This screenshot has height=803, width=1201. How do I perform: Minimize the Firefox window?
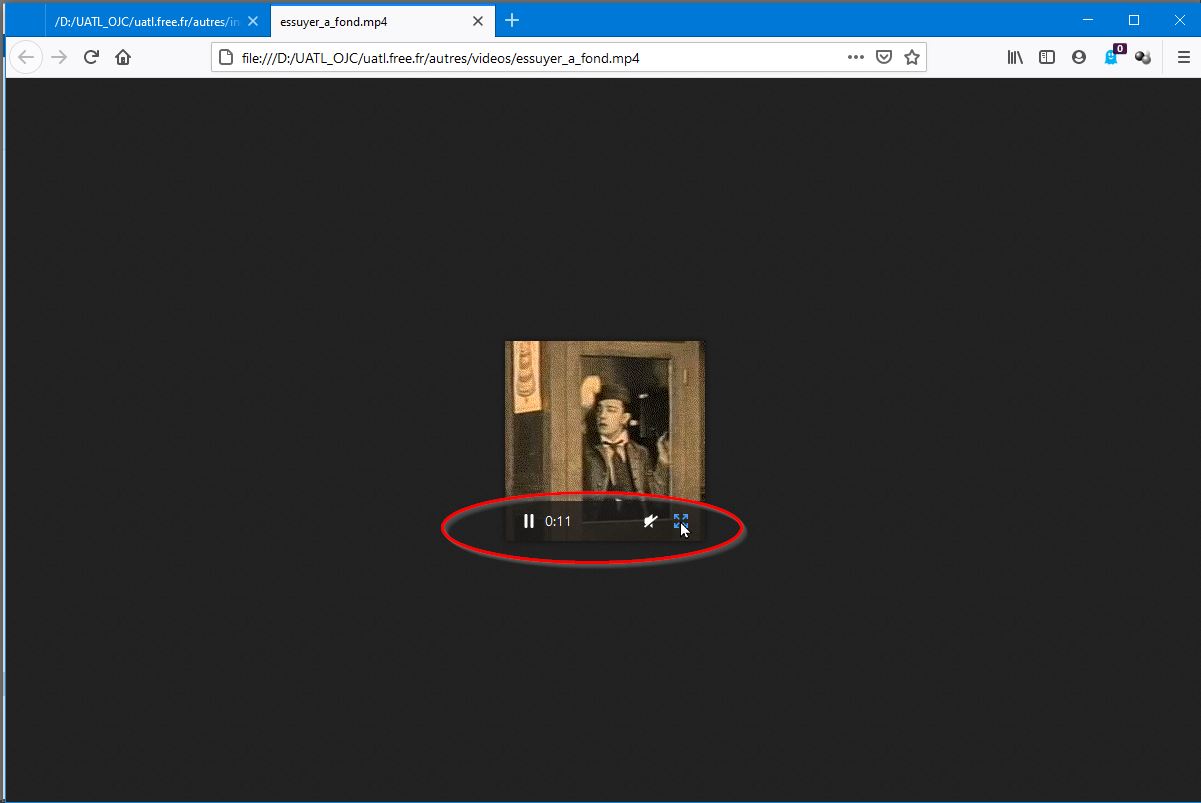click(1088, 20)
